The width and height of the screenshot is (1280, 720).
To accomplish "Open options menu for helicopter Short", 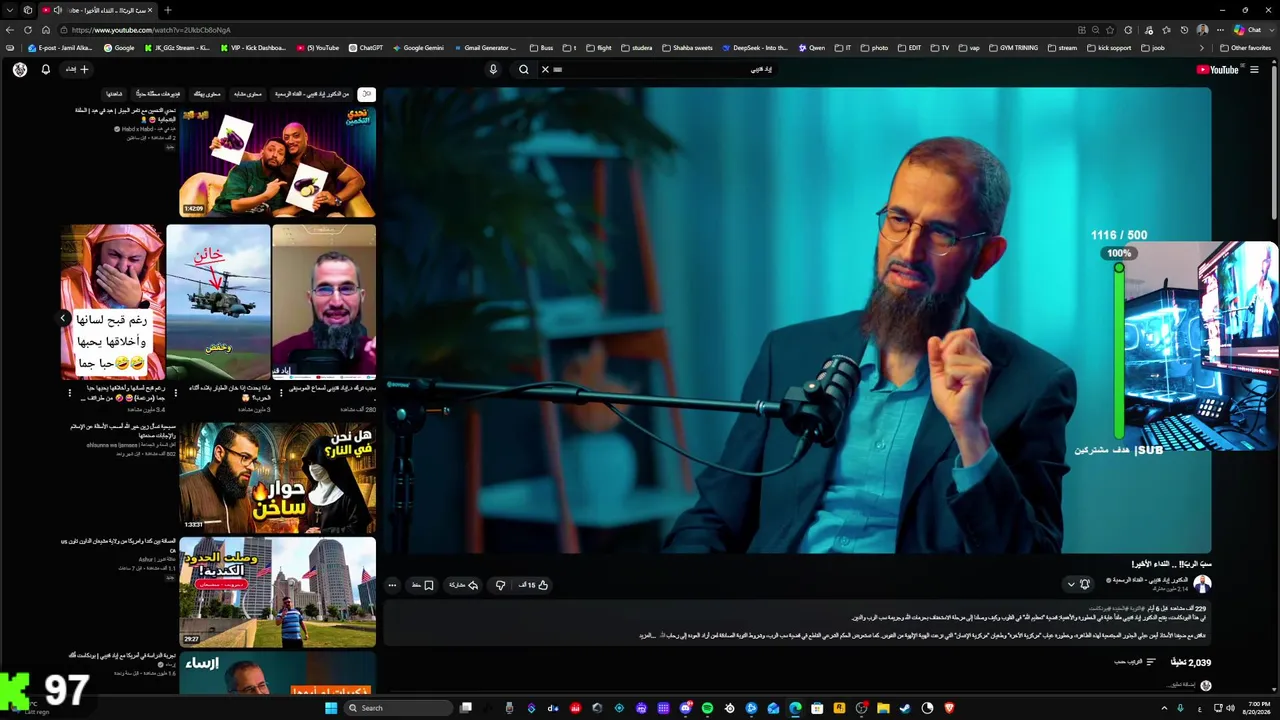I will [175, 393].
